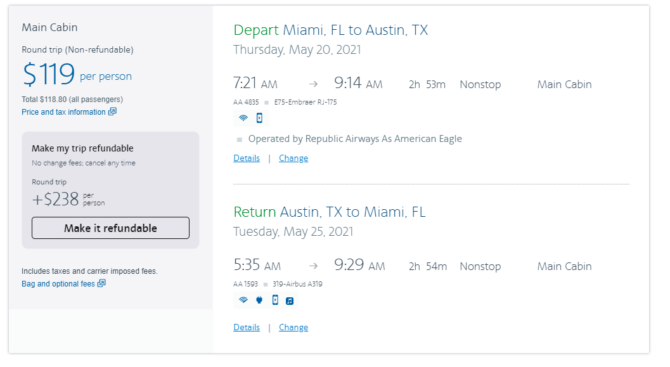Click the arrow between 5:35 AM and 9:29 AM
Image resolution: width=670 pixels, height=367 pixels.
pos(313,266)
